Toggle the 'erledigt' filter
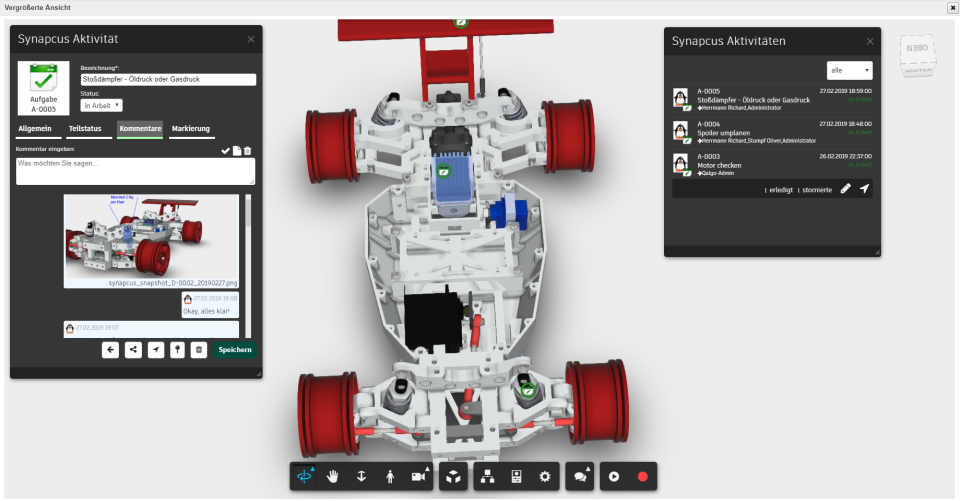Screen dimensions: 960x501 pyautogui.click(x=781, y=190)
